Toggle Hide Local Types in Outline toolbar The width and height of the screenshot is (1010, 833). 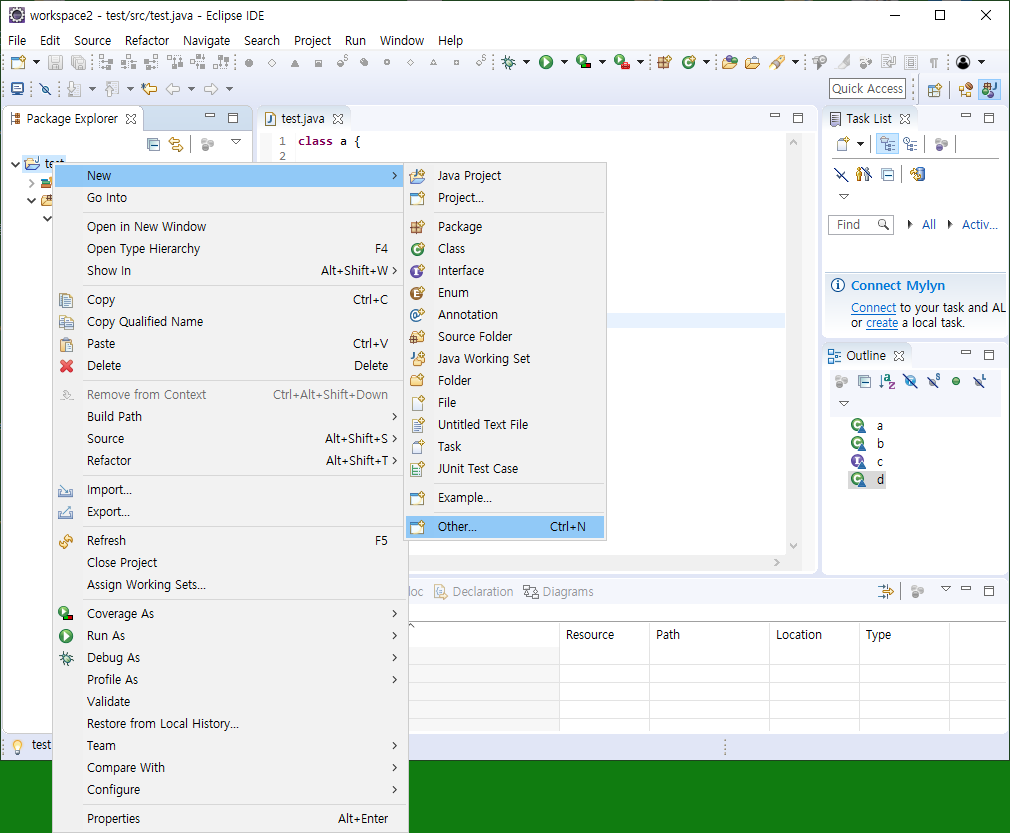tap(980, 381)
